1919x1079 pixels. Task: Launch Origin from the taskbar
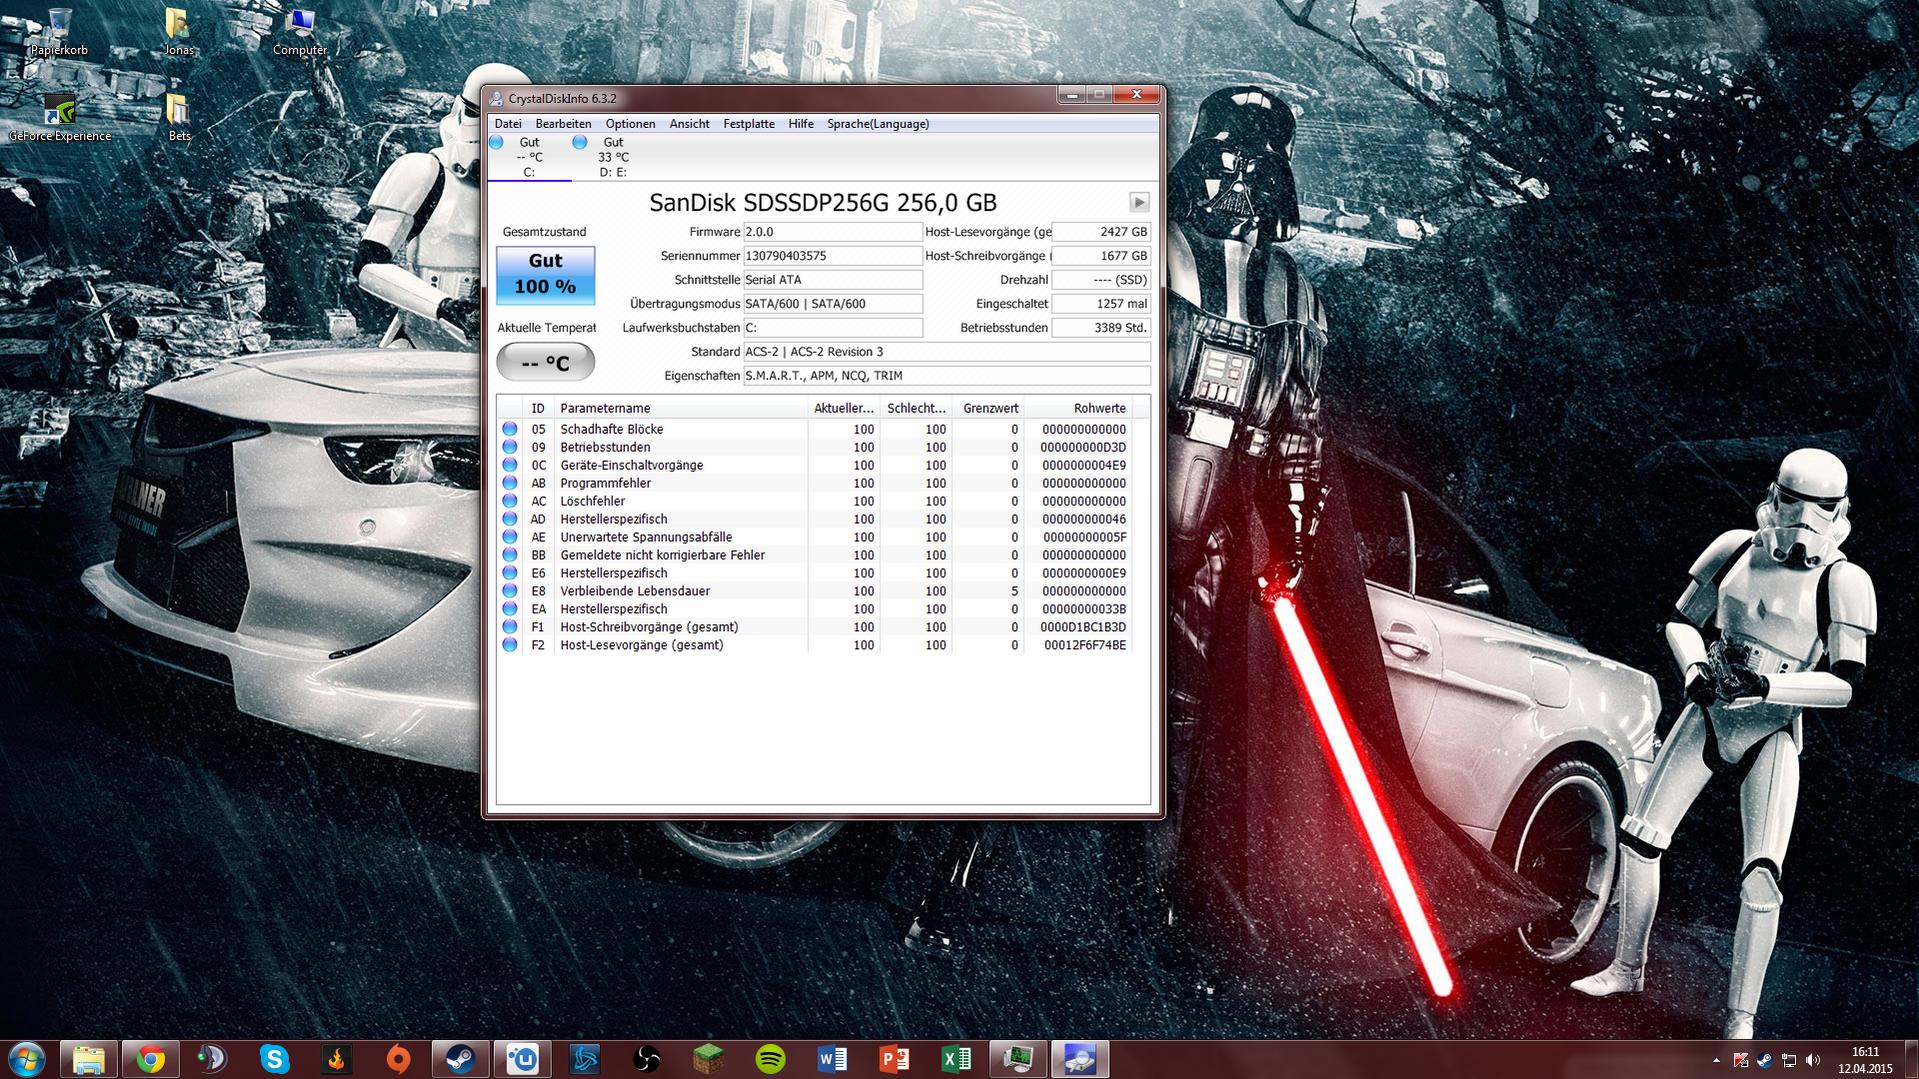coord(398,1059)
